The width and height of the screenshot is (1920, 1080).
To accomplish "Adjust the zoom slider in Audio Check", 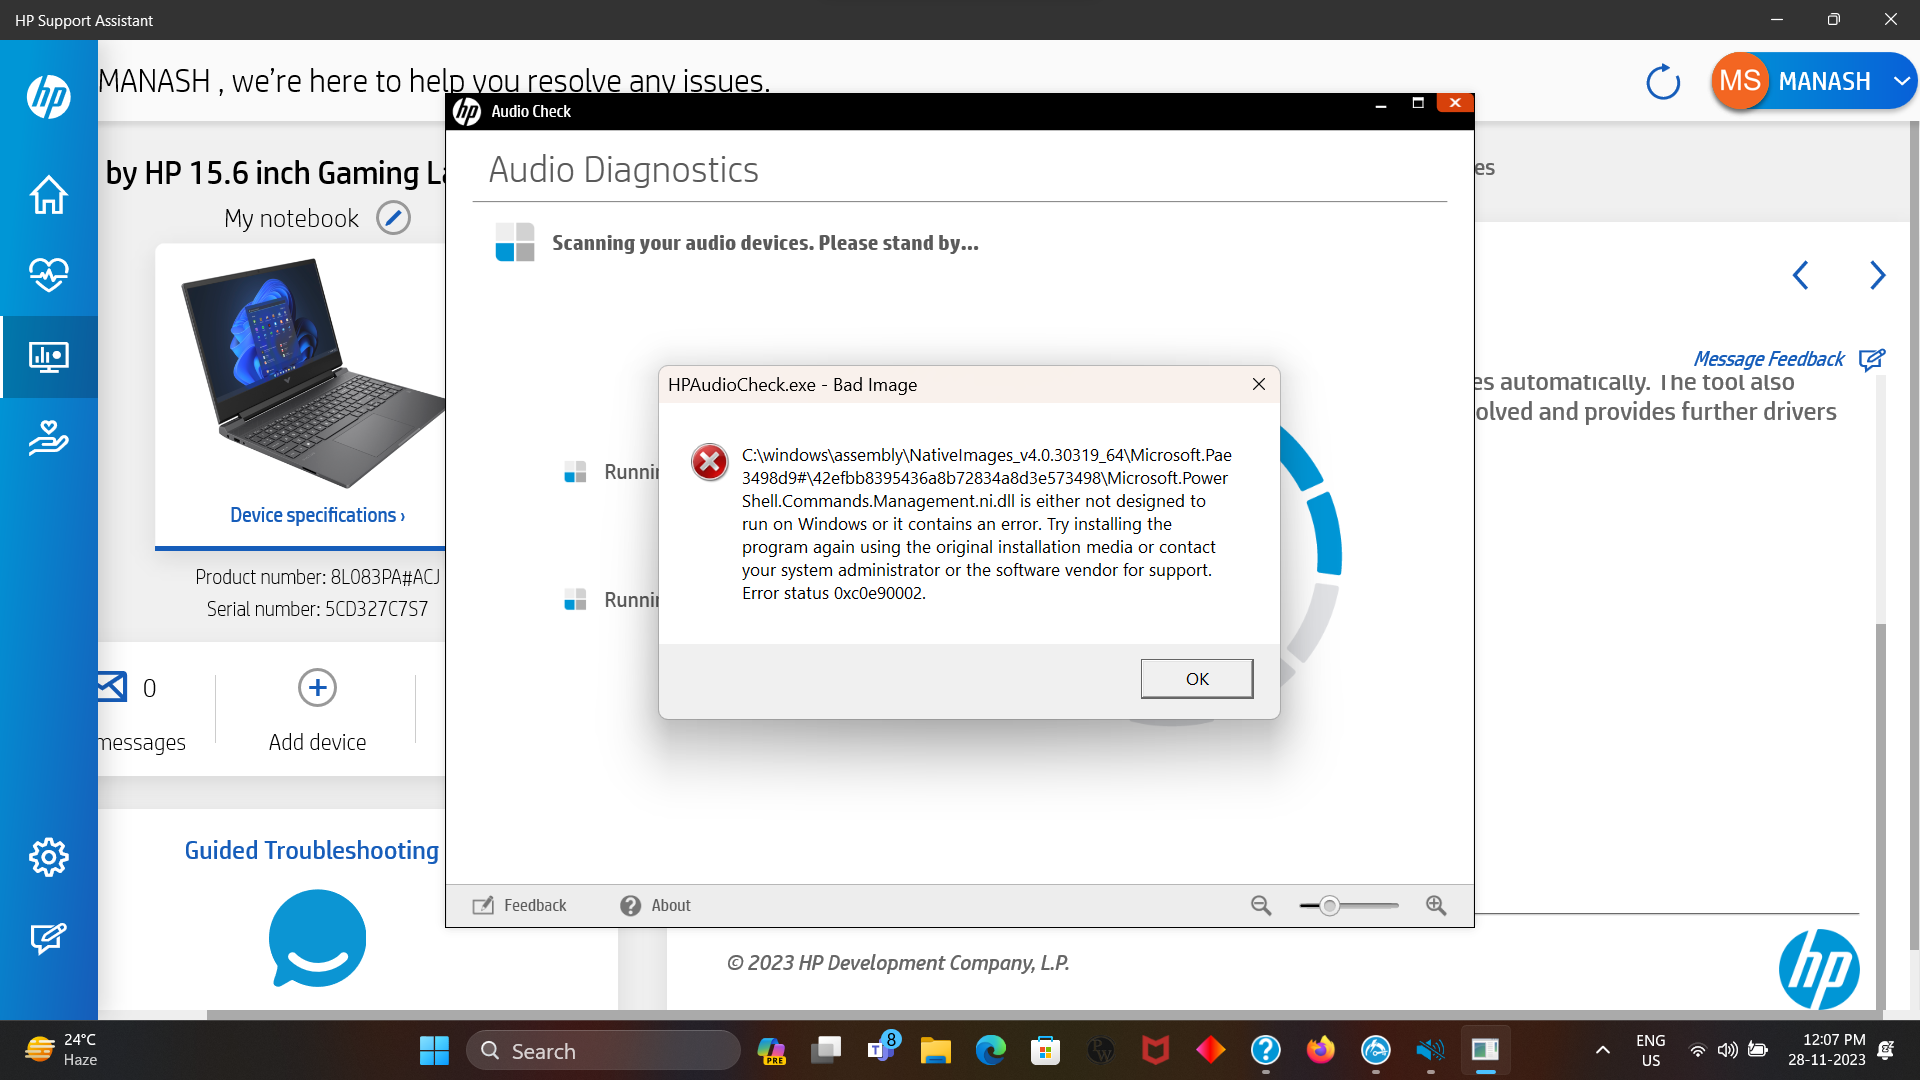I will click(1330, 905).
